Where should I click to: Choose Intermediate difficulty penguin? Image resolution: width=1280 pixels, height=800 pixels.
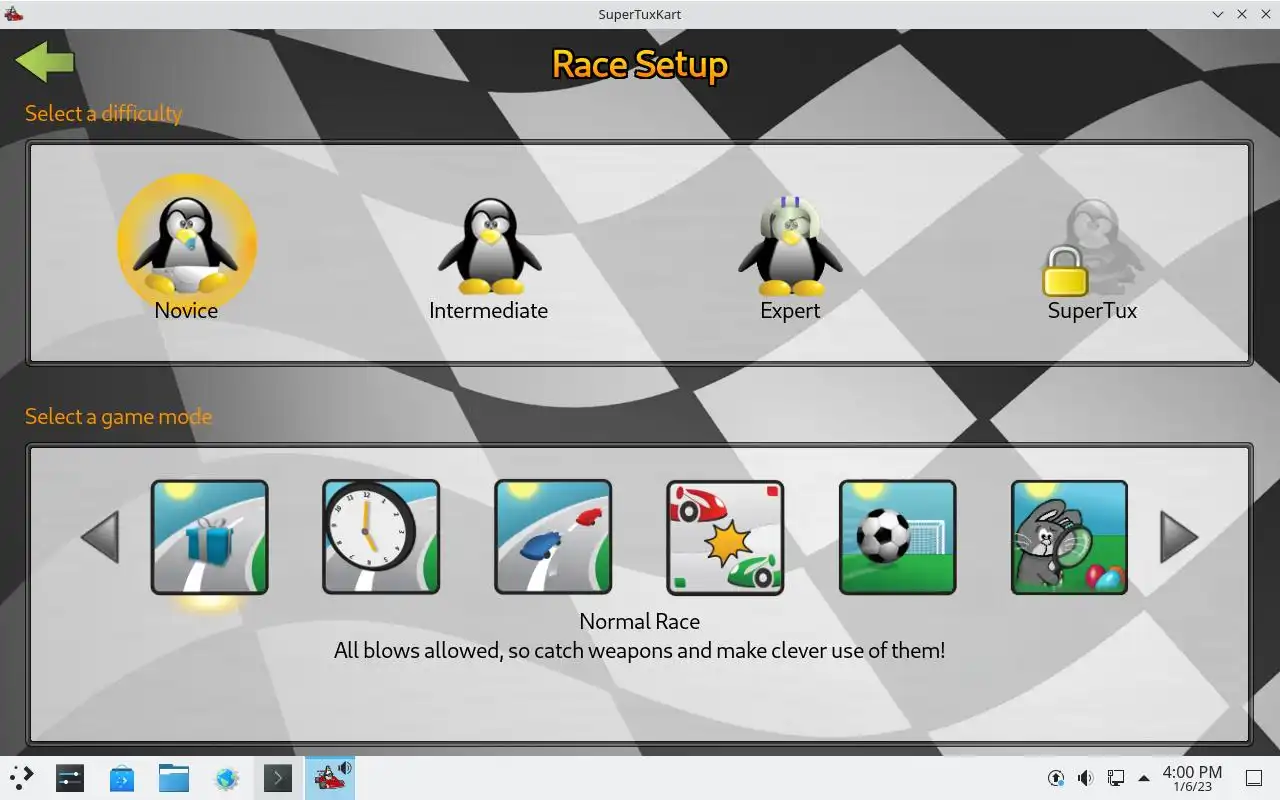pyautogui.click(x=489, y=245)
